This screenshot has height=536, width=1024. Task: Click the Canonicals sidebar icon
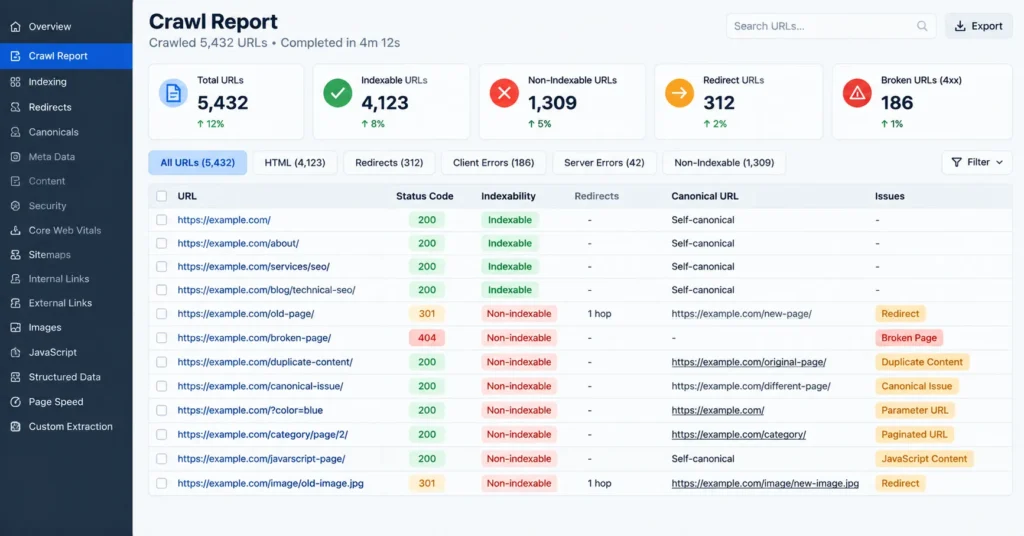tap(15, 132)
